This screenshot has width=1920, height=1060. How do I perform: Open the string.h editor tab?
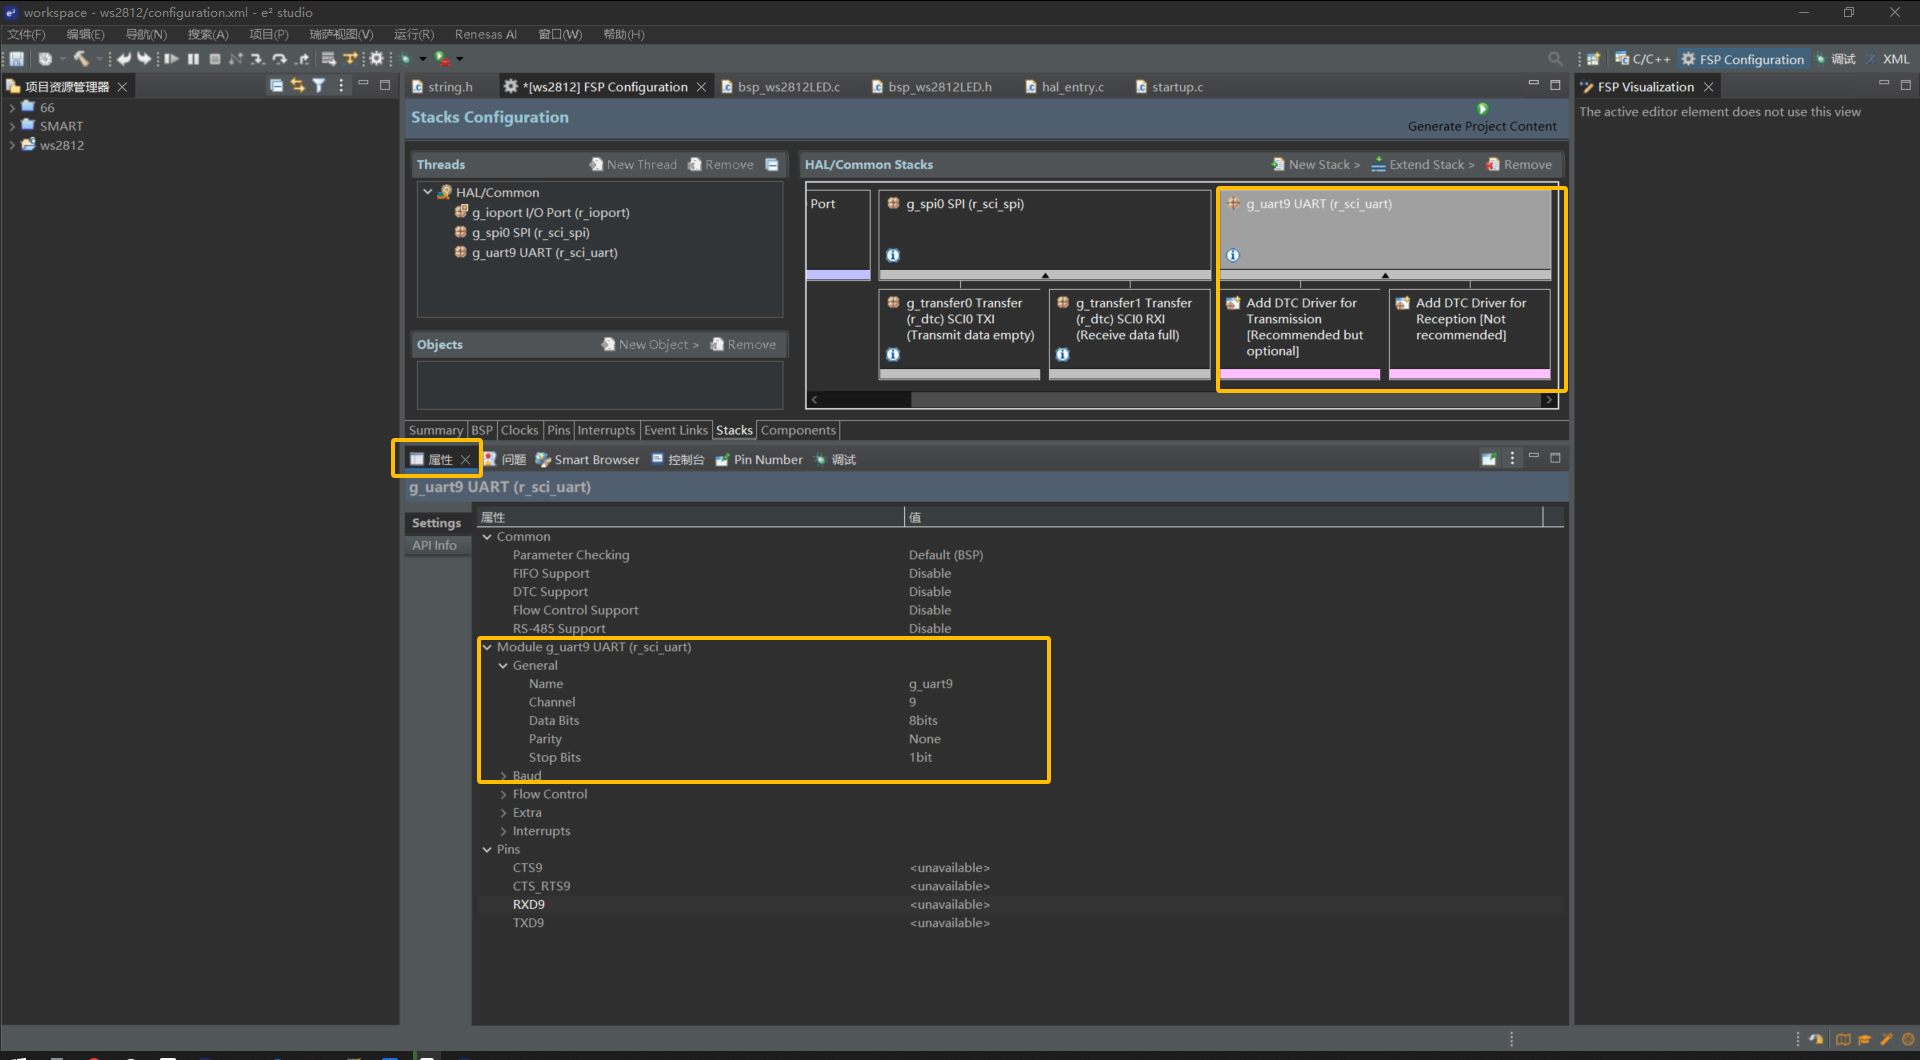click(x=442, y=87)
